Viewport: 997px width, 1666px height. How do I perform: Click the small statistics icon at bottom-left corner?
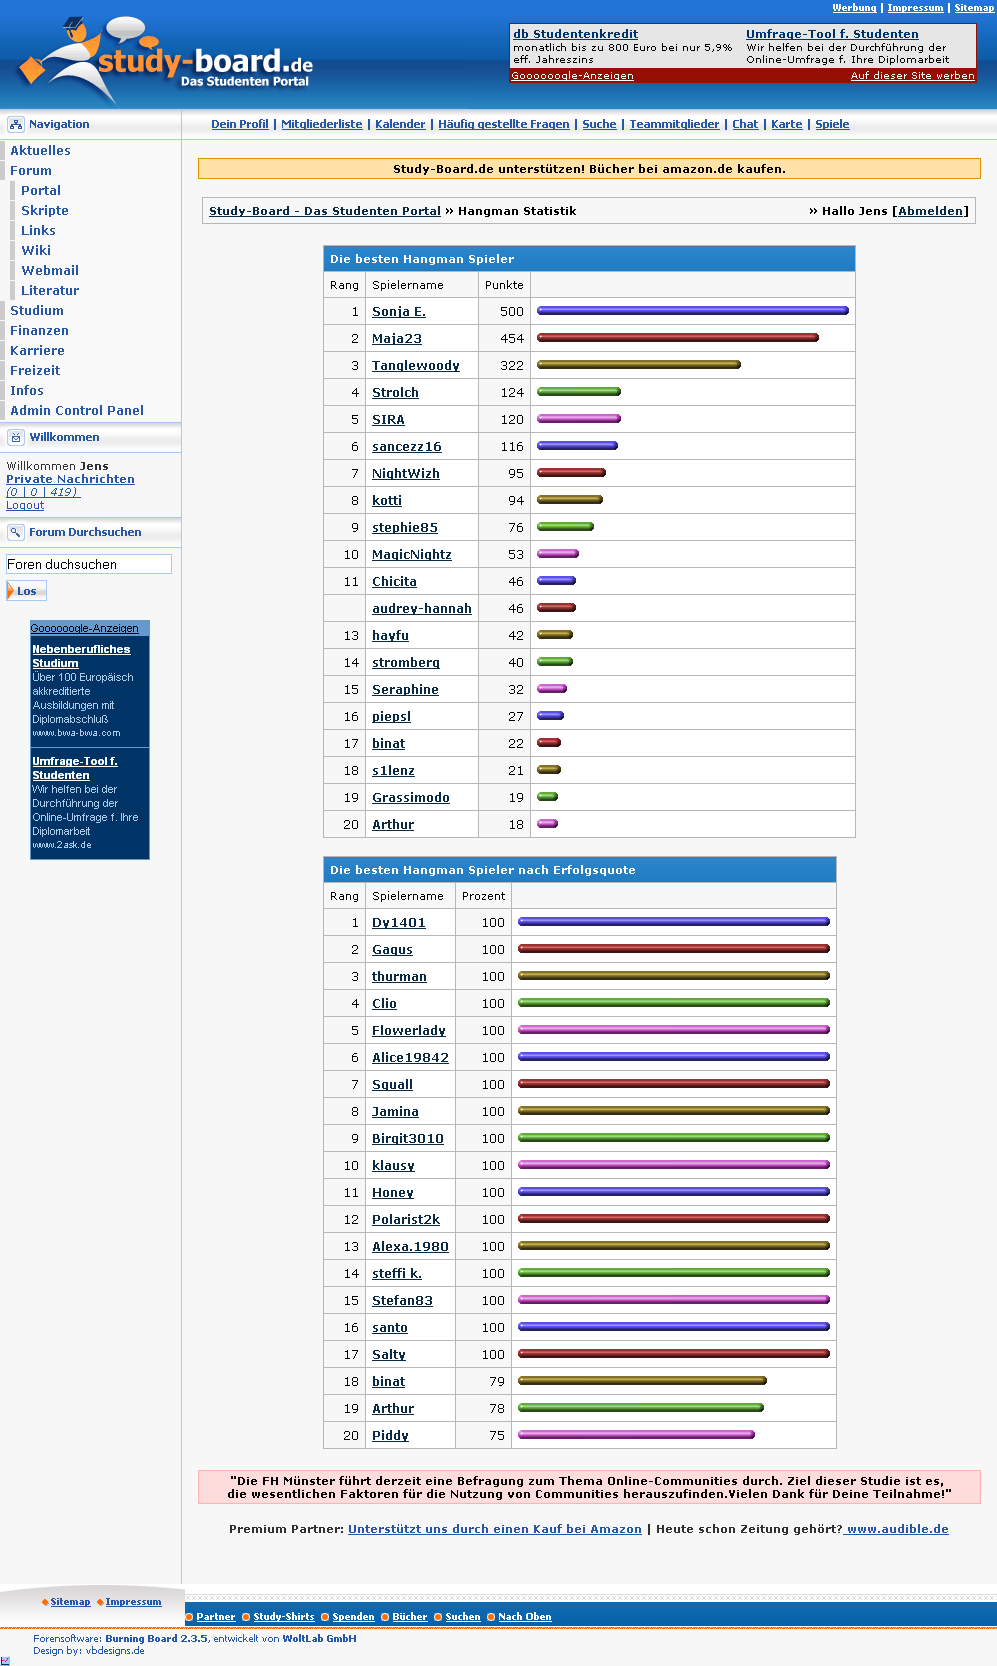point(6,1660)
